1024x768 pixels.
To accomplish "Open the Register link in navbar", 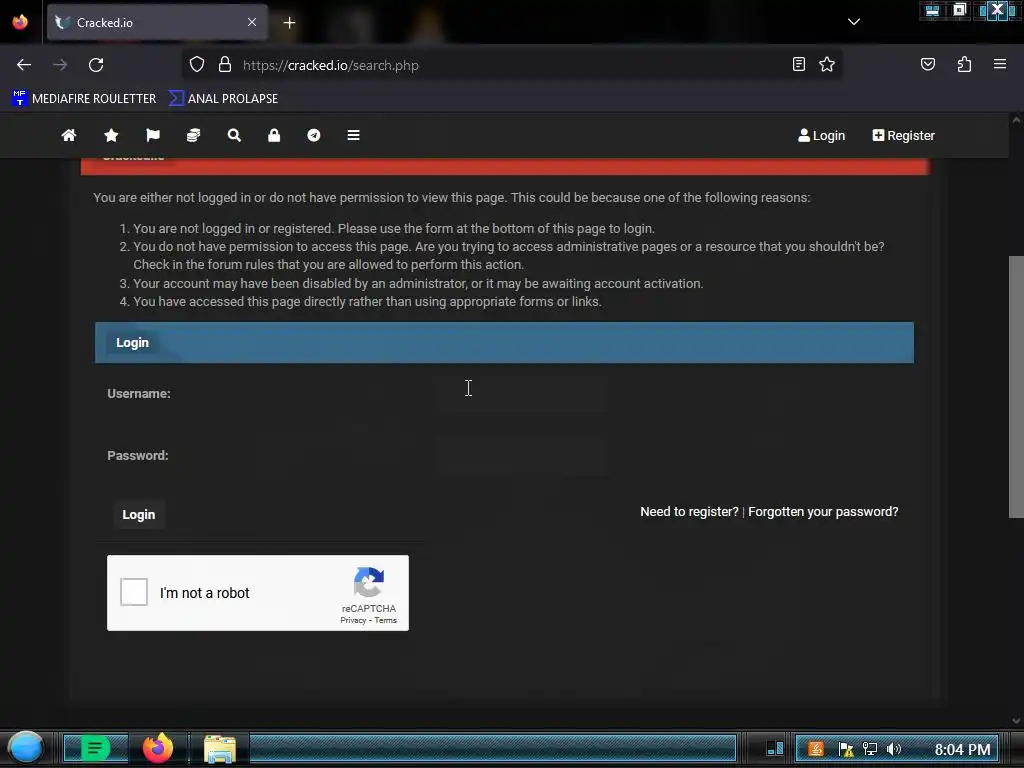I will [903, 135].
